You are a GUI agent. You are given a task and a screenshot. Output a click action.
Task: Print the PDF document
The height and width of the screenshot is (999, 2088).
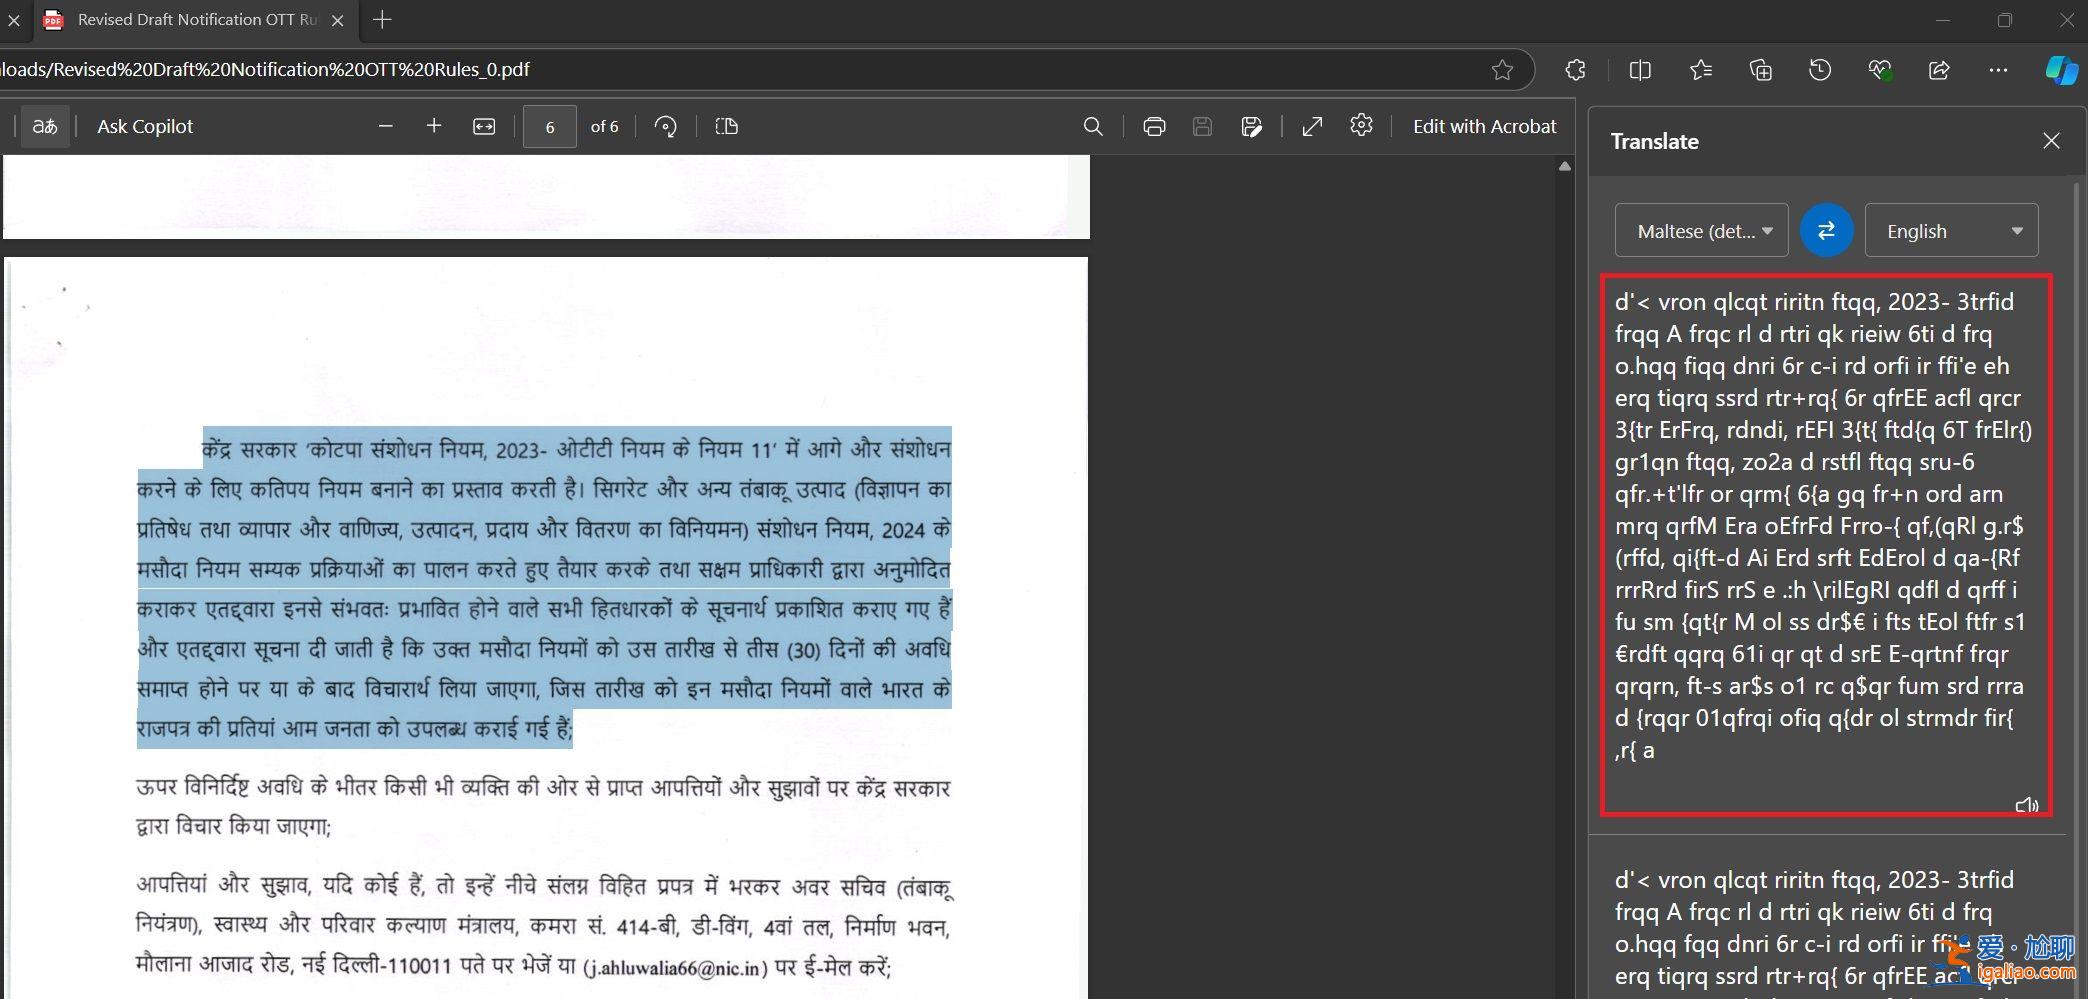1154,126
